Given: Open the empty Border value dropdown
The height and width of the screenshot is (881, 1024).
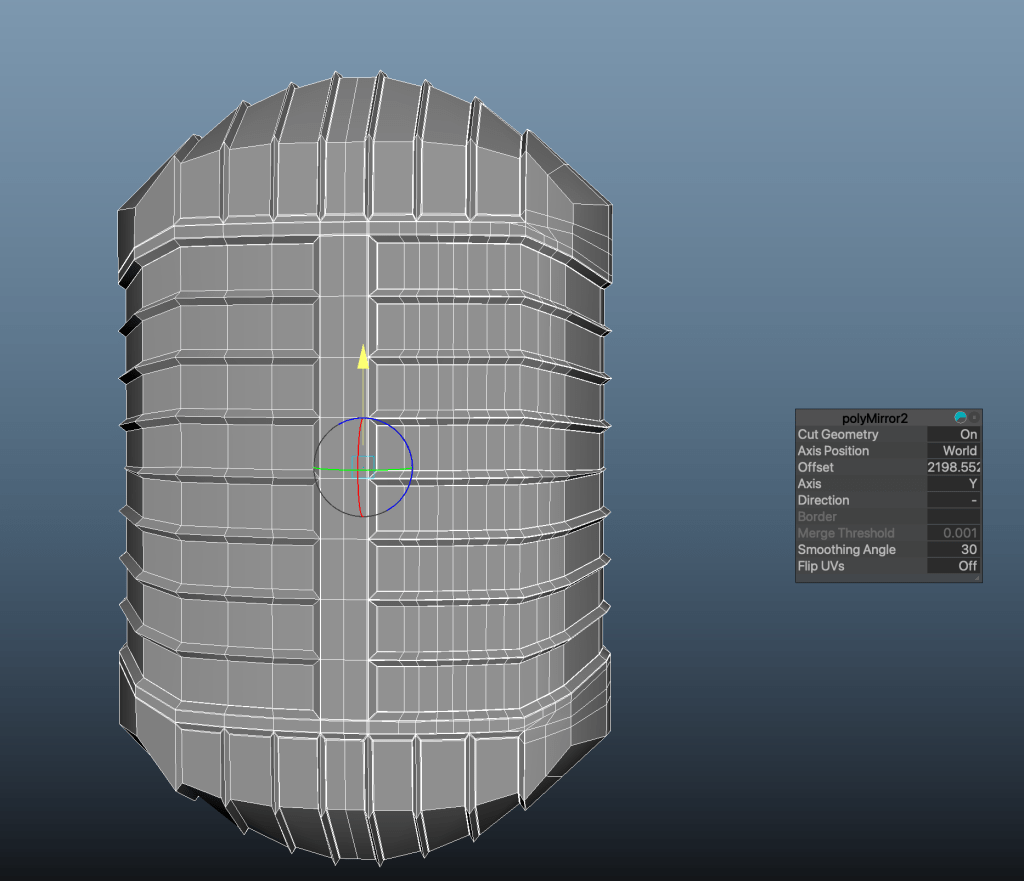Looking at the screenshot, I should [954, 517].
